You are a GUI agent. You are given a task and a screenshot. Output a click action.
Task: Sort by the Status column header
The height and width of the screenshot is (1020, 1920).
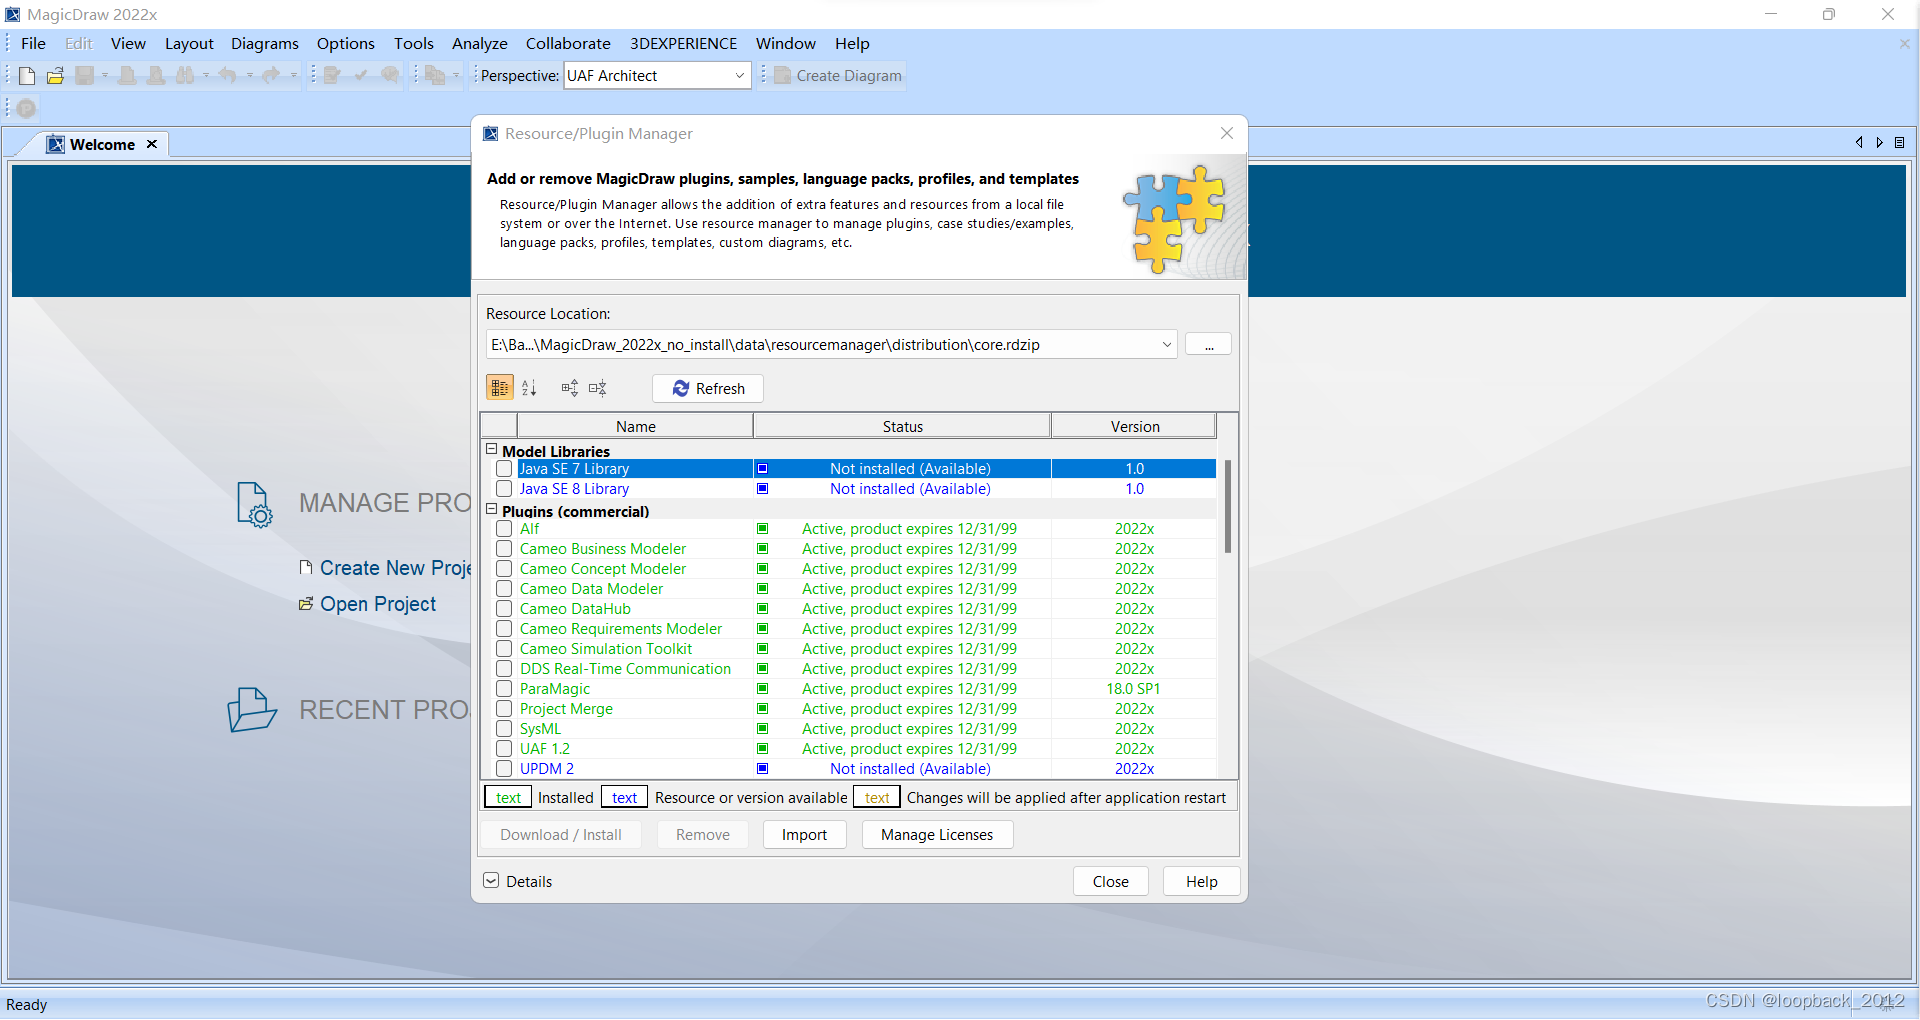pyautogui.click(x=902, y=427)
